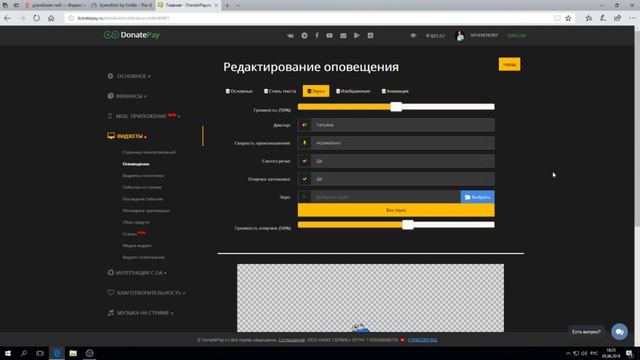Click the heart icon next to Благотворительность
Image resolution: width=640 pixels, height=360 pixels.
[x=111, y=293]
